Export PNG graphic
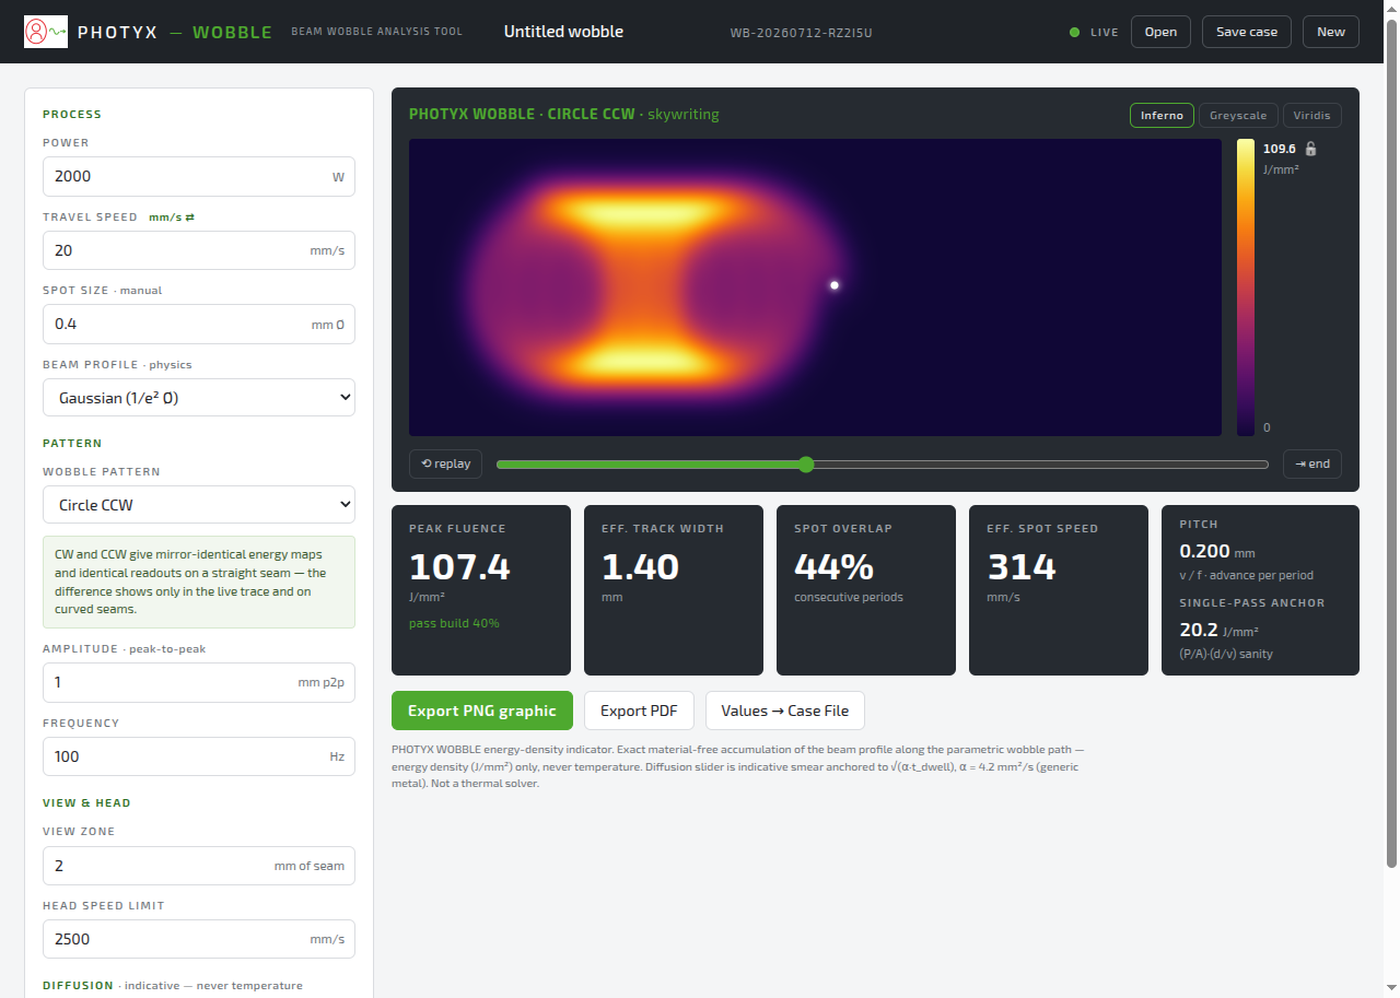 (x=482, y=711)
